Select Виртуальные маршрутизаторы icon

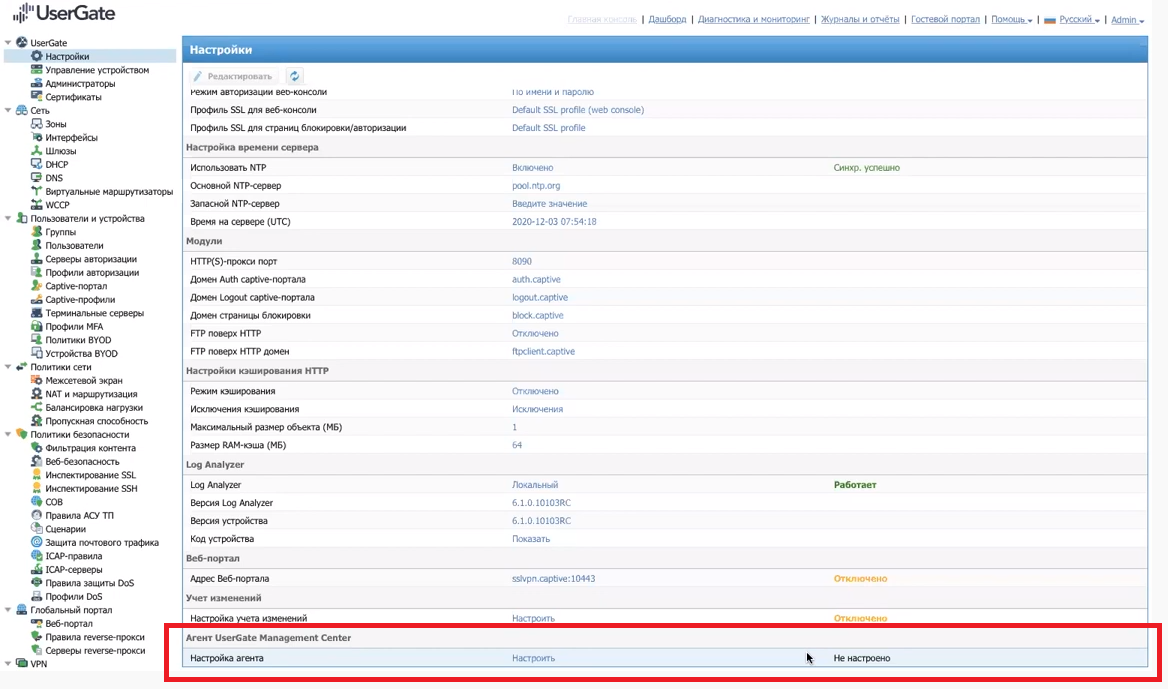36,191
